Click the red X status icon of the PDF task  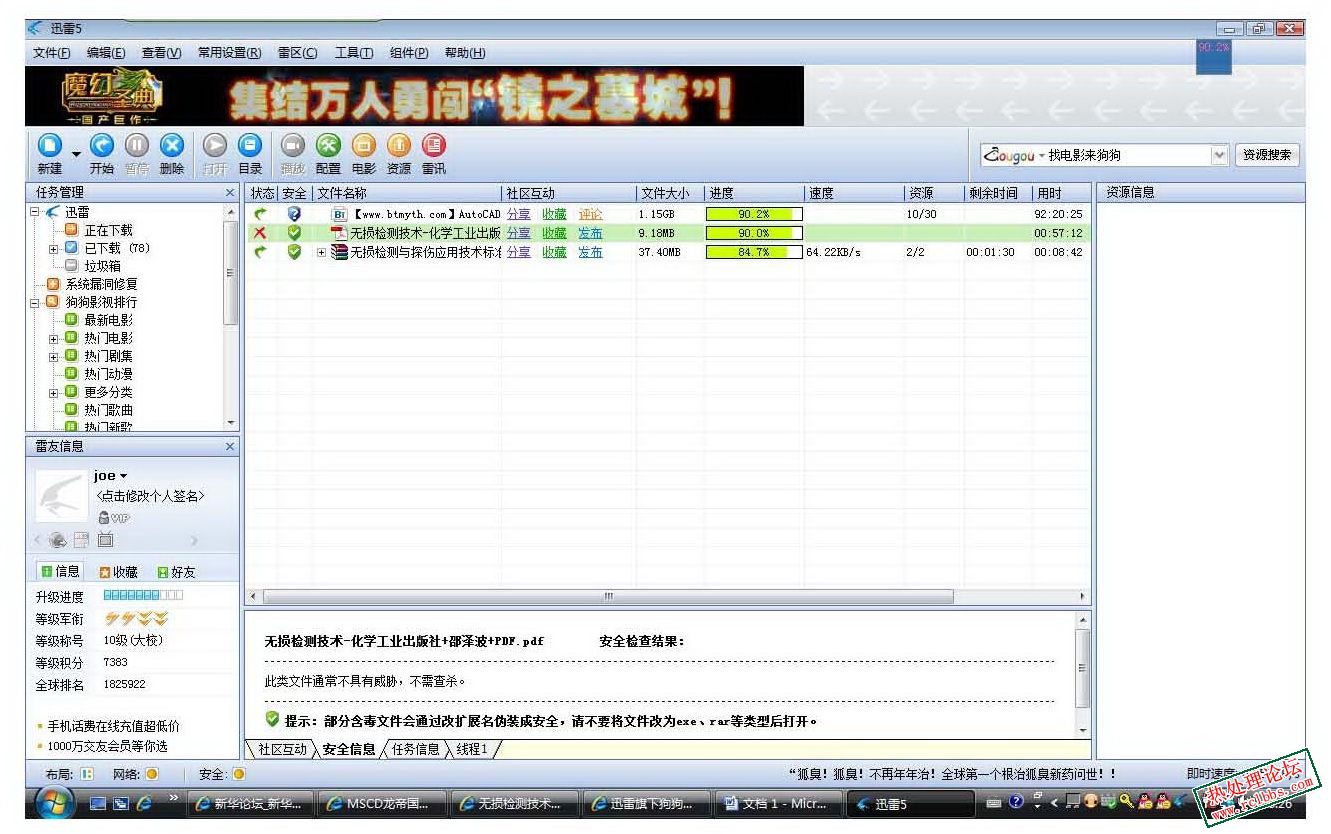point(260,233)
